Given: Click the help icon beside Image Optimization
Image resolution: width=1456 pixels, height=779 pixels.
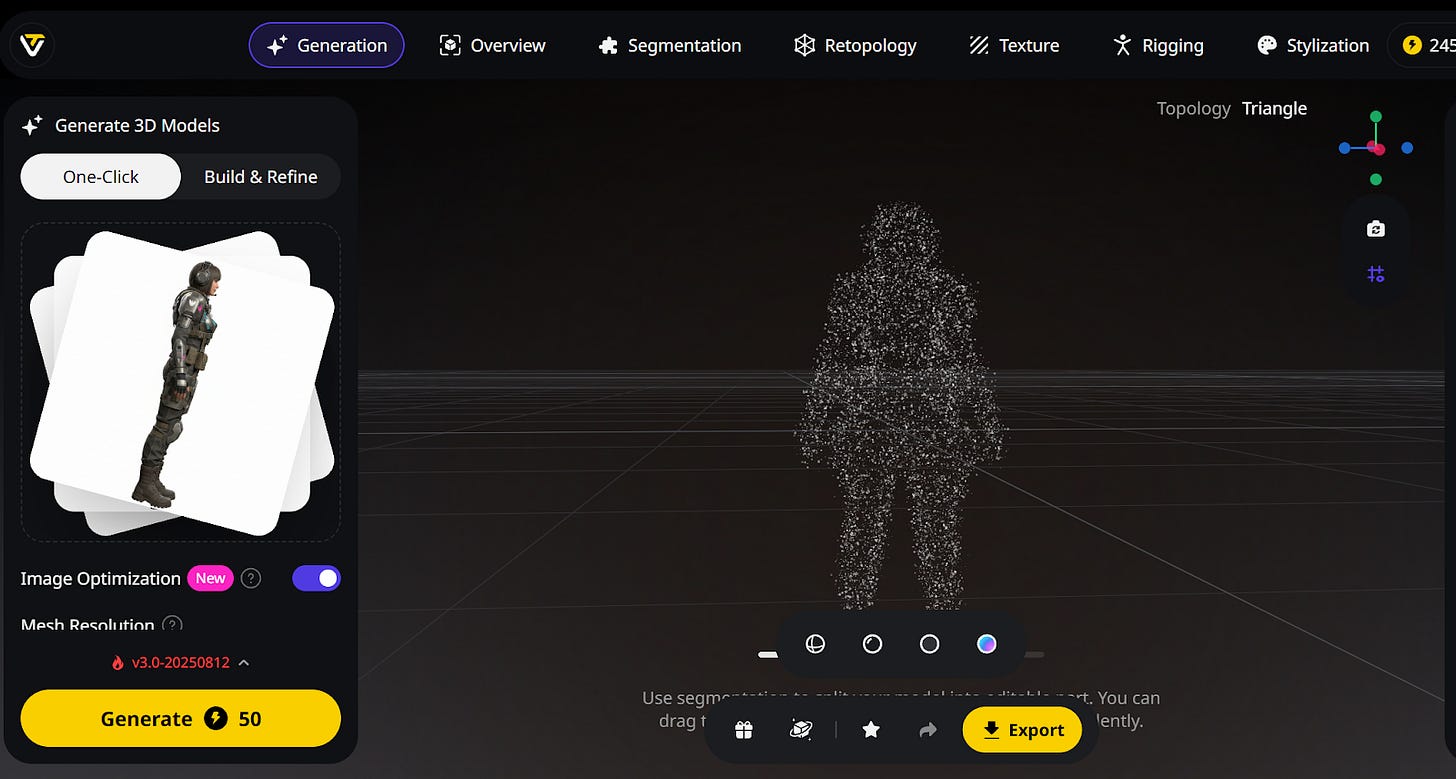Looking at the screenshot, I should (x=252, y=578).
